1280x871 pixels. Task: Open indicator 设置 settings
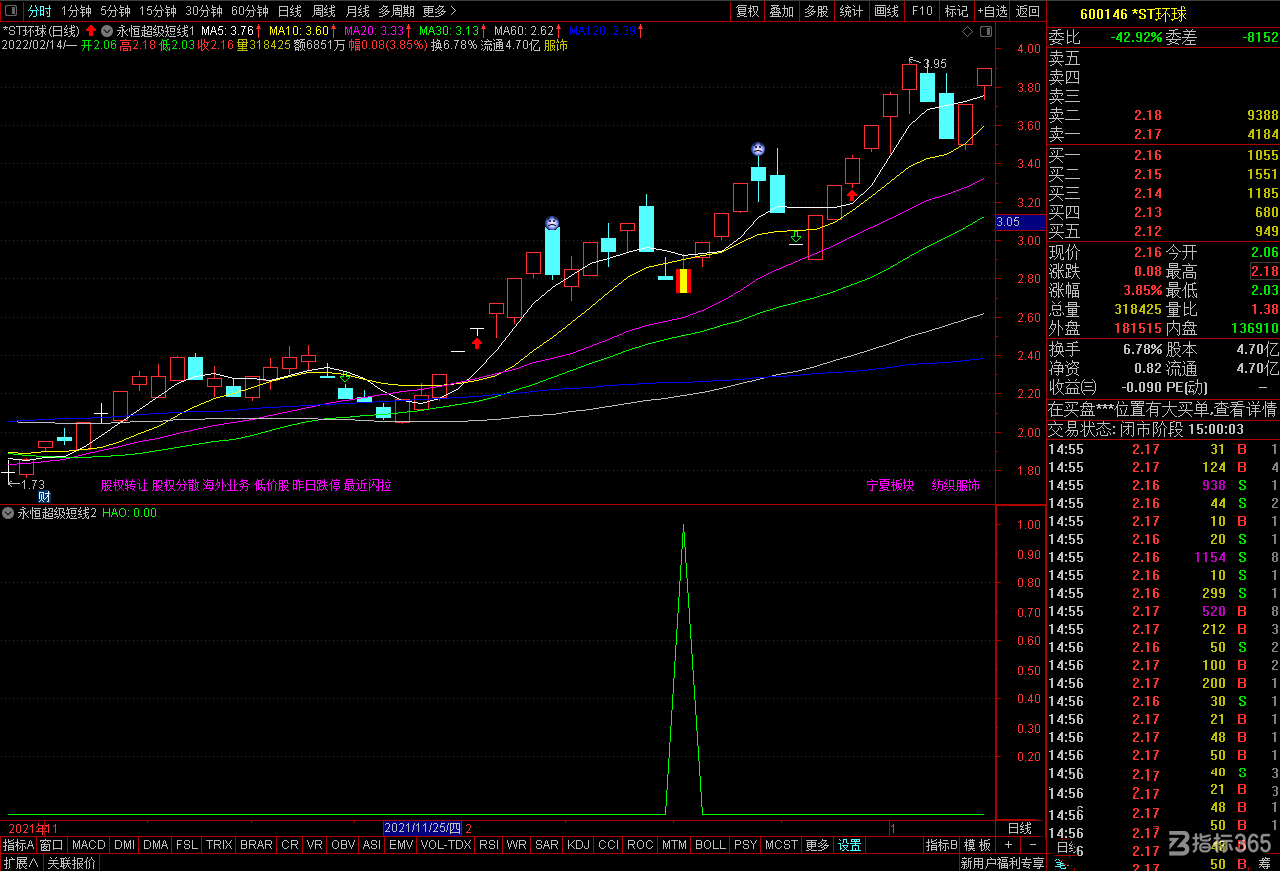850,845
